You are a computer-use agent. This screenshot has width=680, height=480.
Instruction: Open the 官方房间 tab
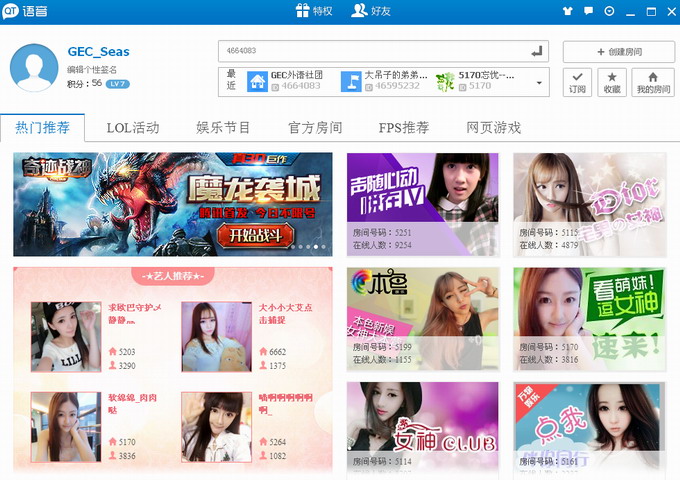[315, 127]
